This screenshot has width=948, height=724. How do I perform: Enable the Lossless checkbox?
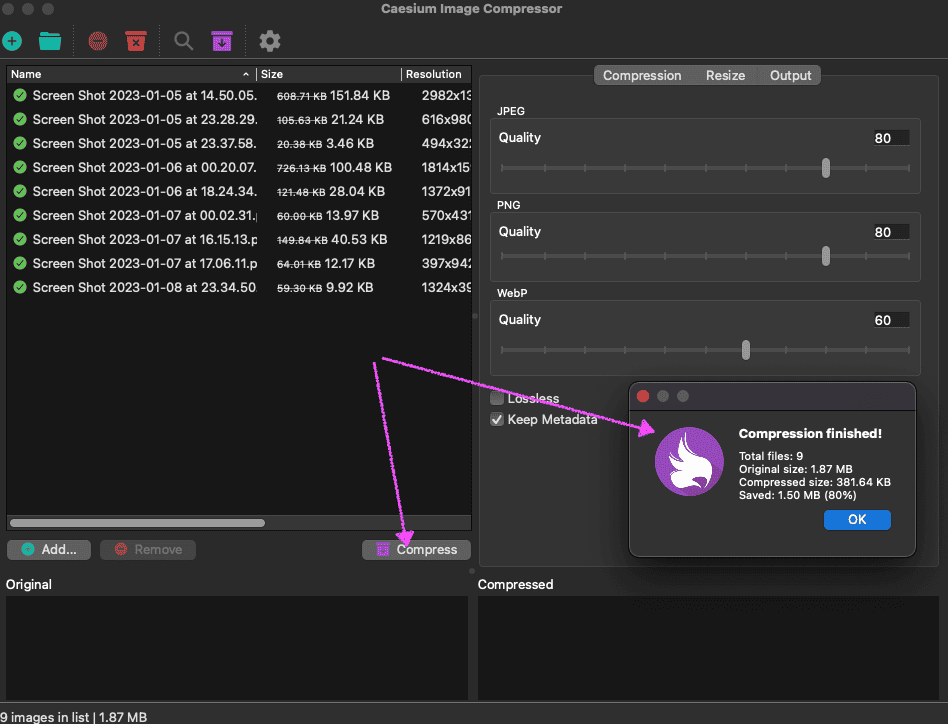(x=497, y=398)
